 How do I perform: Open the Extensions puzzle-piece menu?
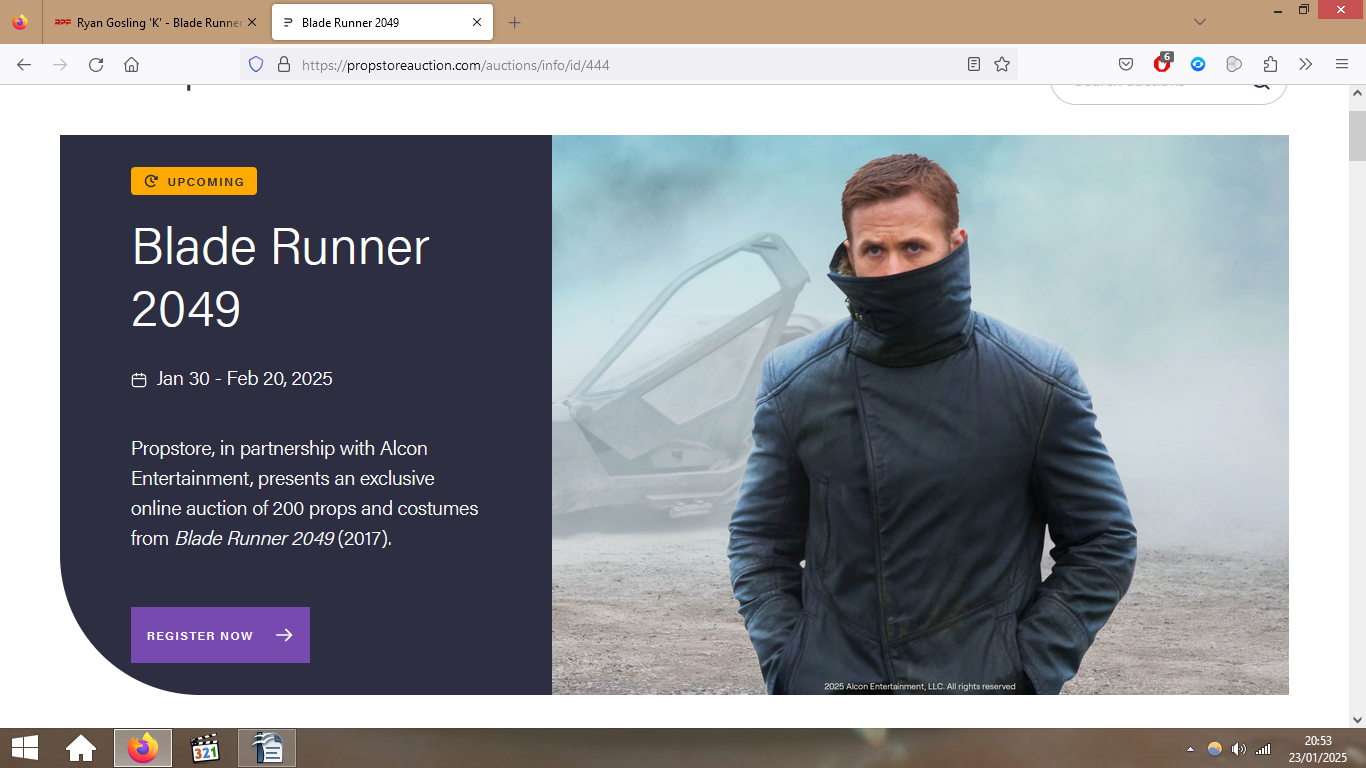(x=1270, y=64)
